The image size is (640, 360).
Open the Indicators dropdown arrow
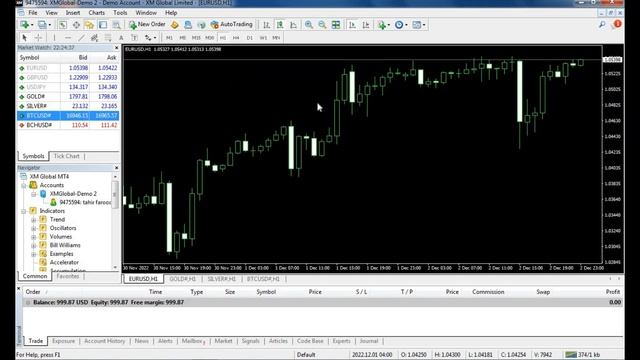[x=389, y=25]
